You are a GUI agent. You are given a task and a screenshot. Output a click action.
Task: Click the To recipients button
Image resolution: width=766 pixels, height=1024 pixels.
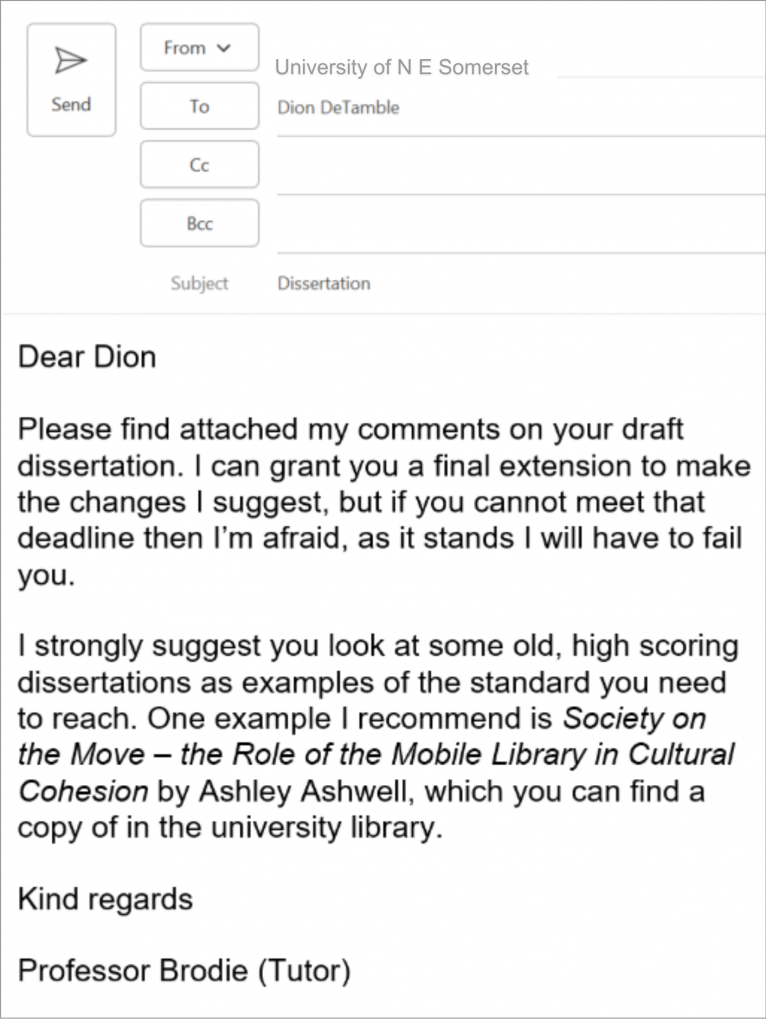pyautogui.click(x=199, y=107)
